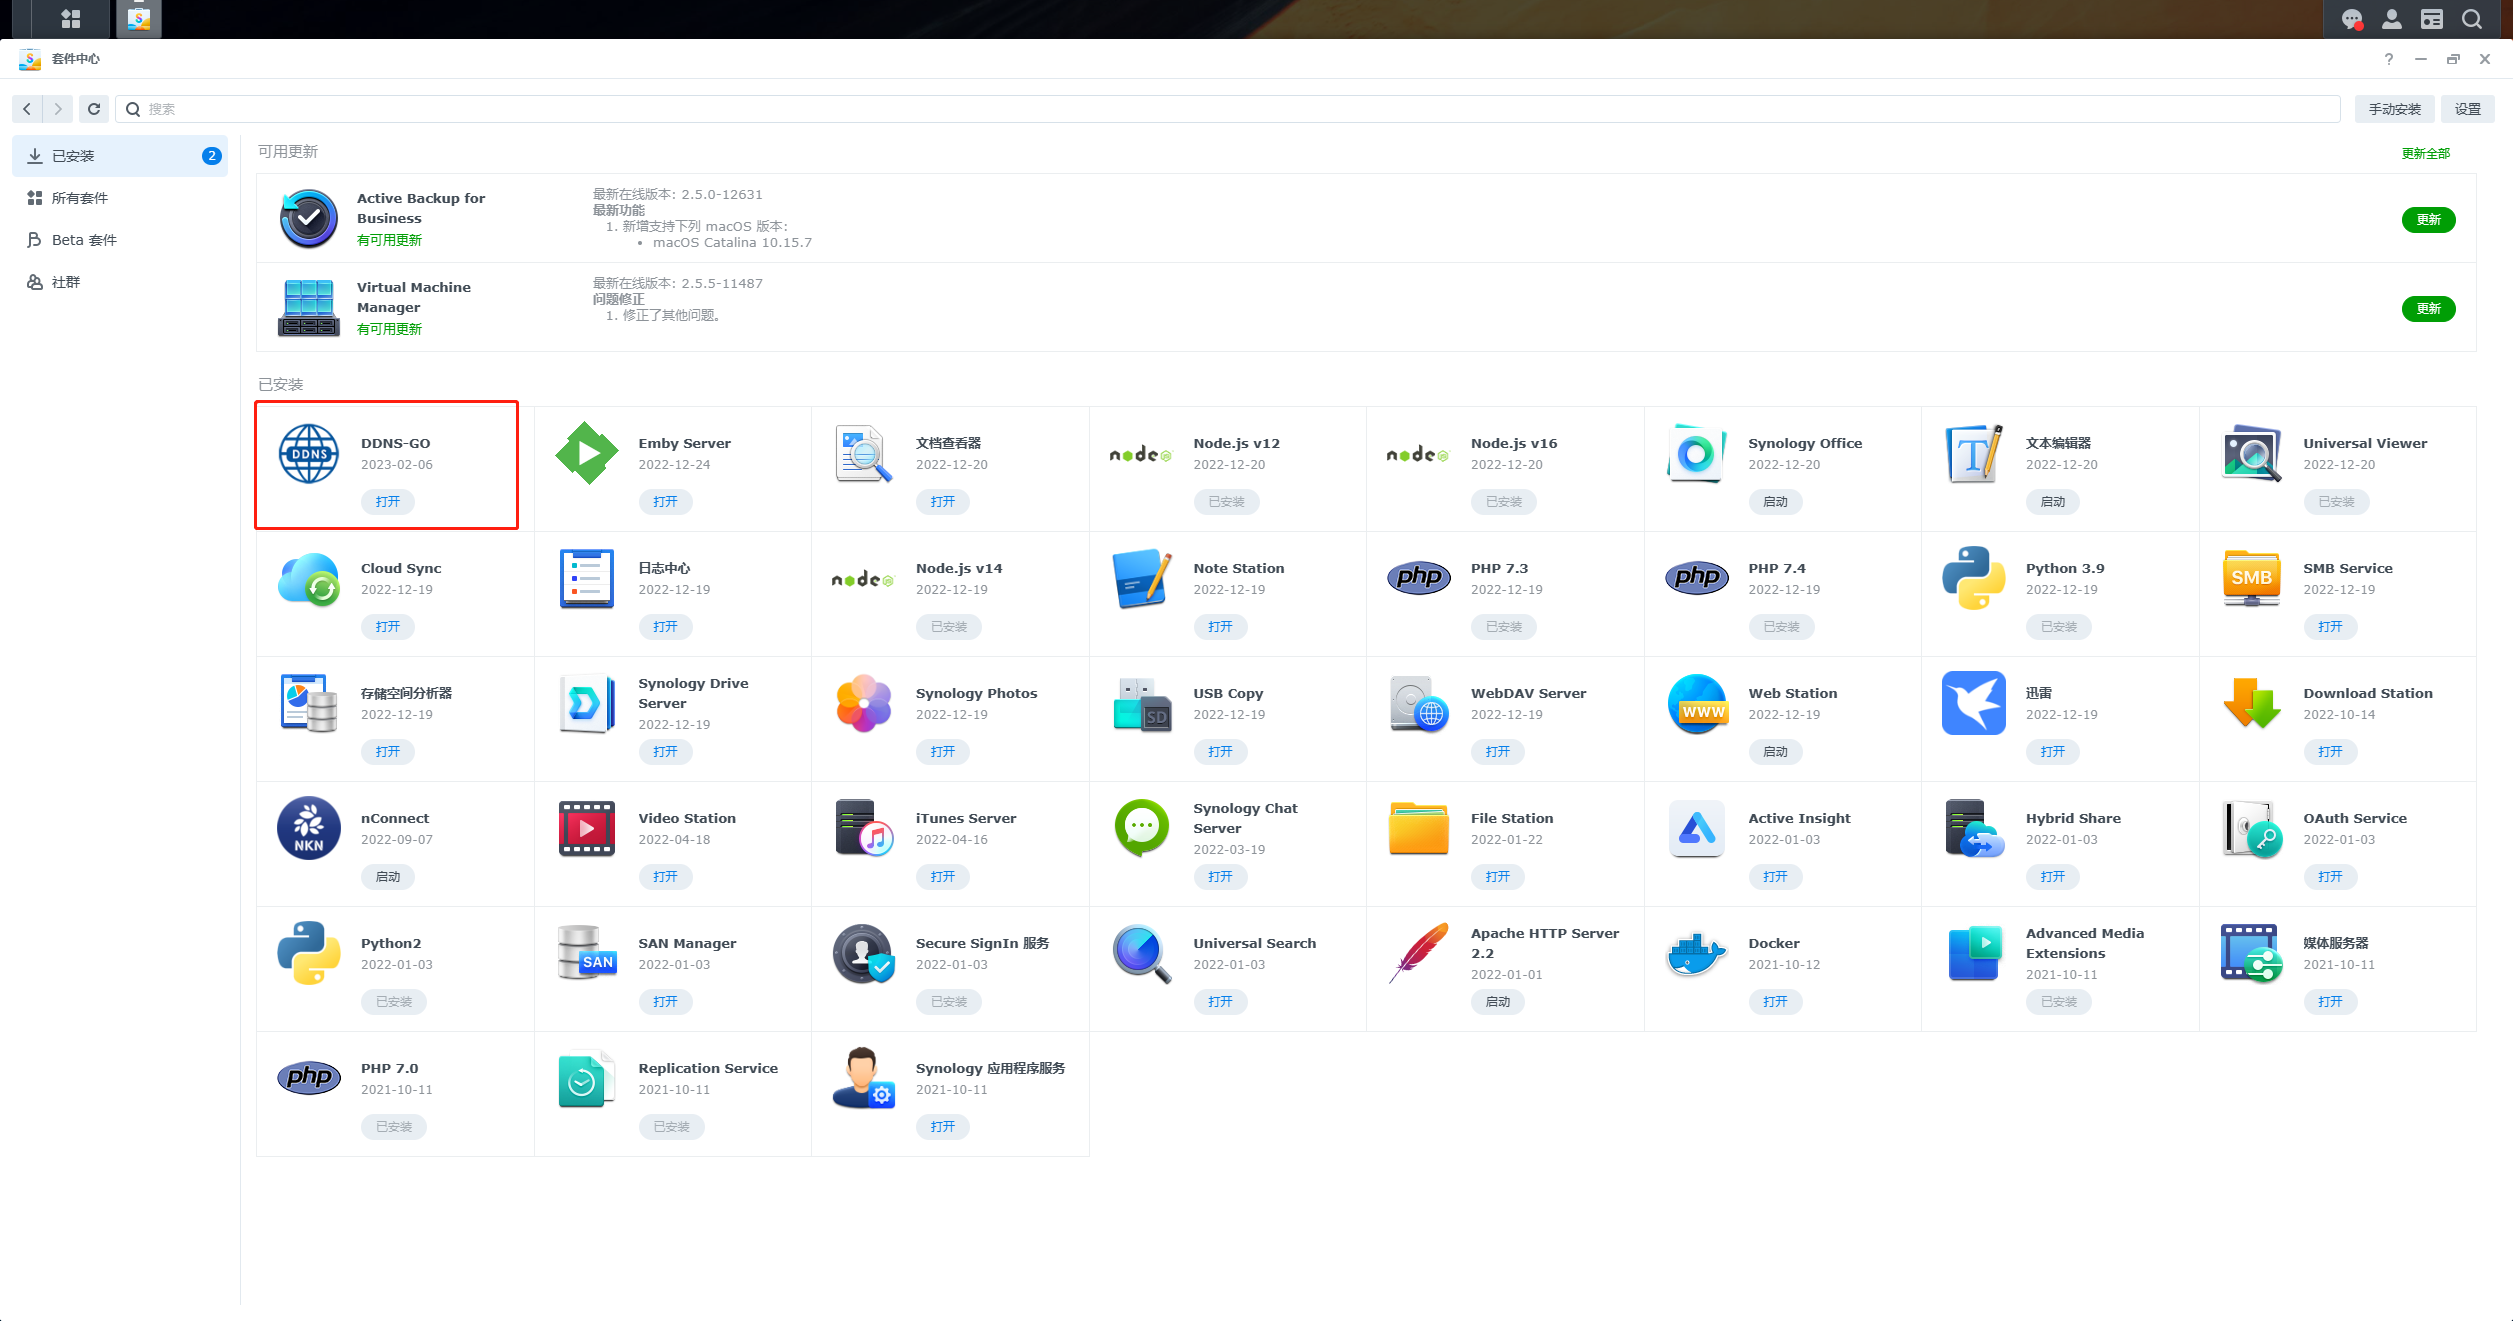The image size is (2513, 1321).
Task: Click the refresh icon in toolbar
Action: tap(94, 109)
